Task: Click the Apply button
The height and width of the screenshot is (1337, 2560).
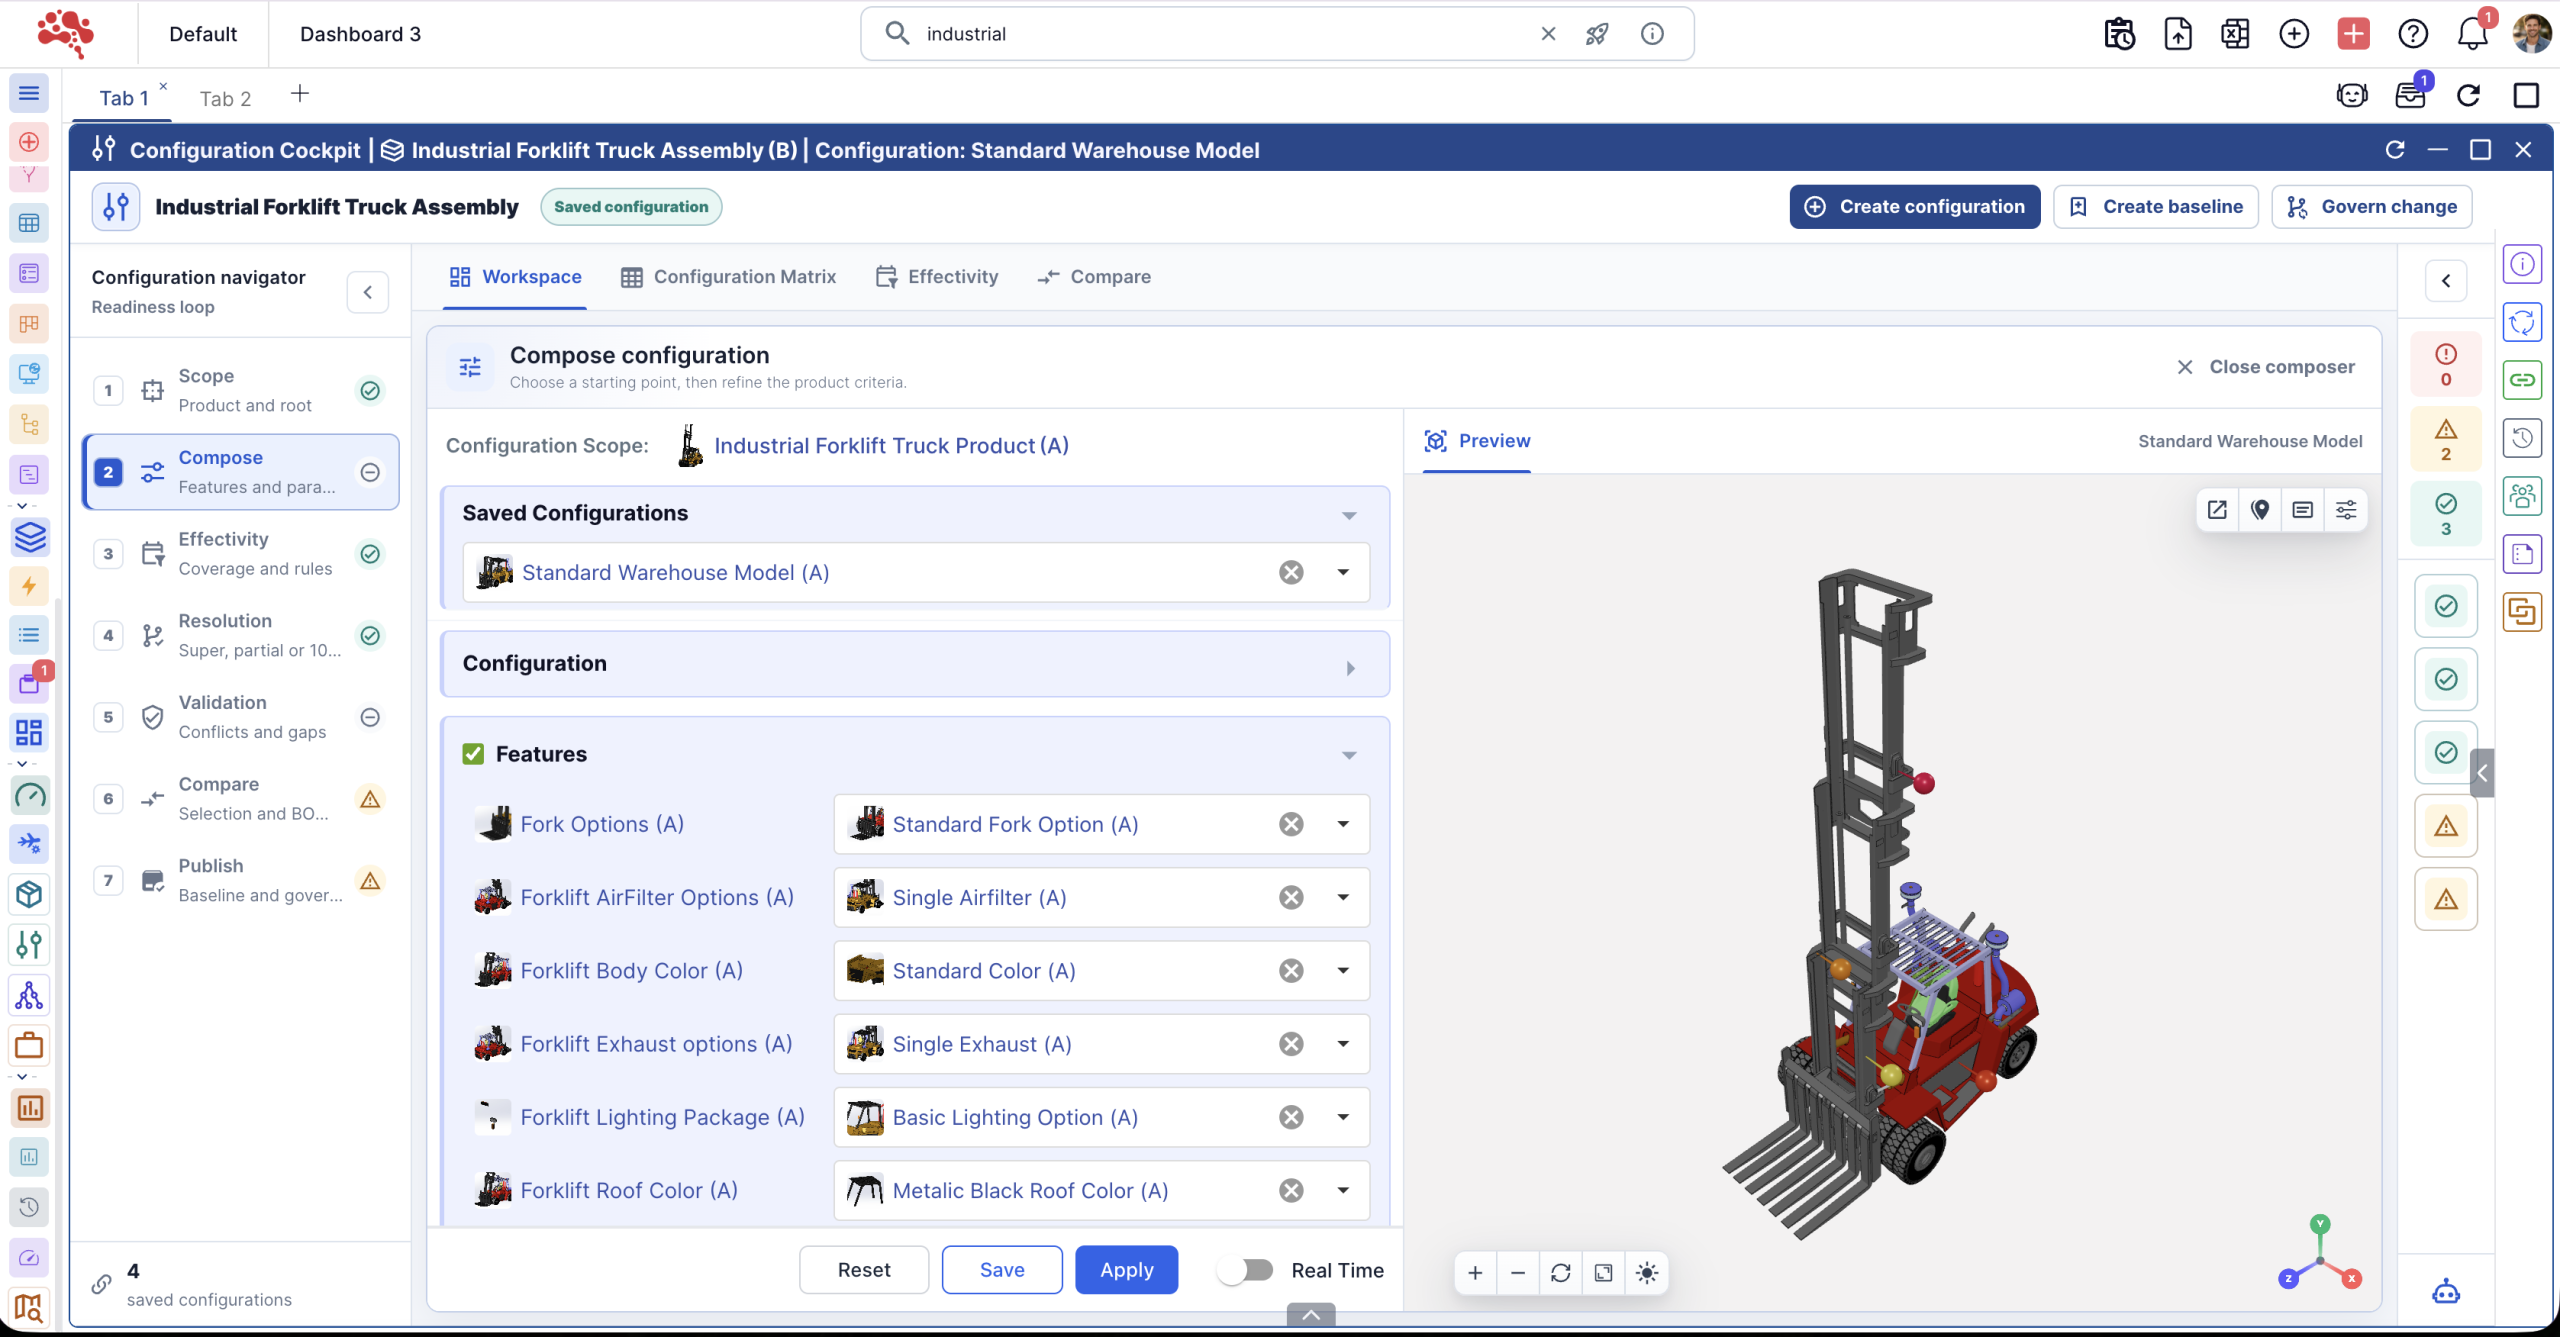Action: pos(1127,1270)
